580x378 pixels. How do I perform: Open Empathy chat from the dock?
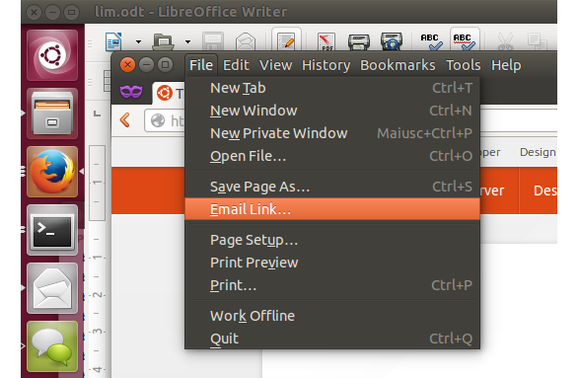pyautogui.click(x=52, y=346)
